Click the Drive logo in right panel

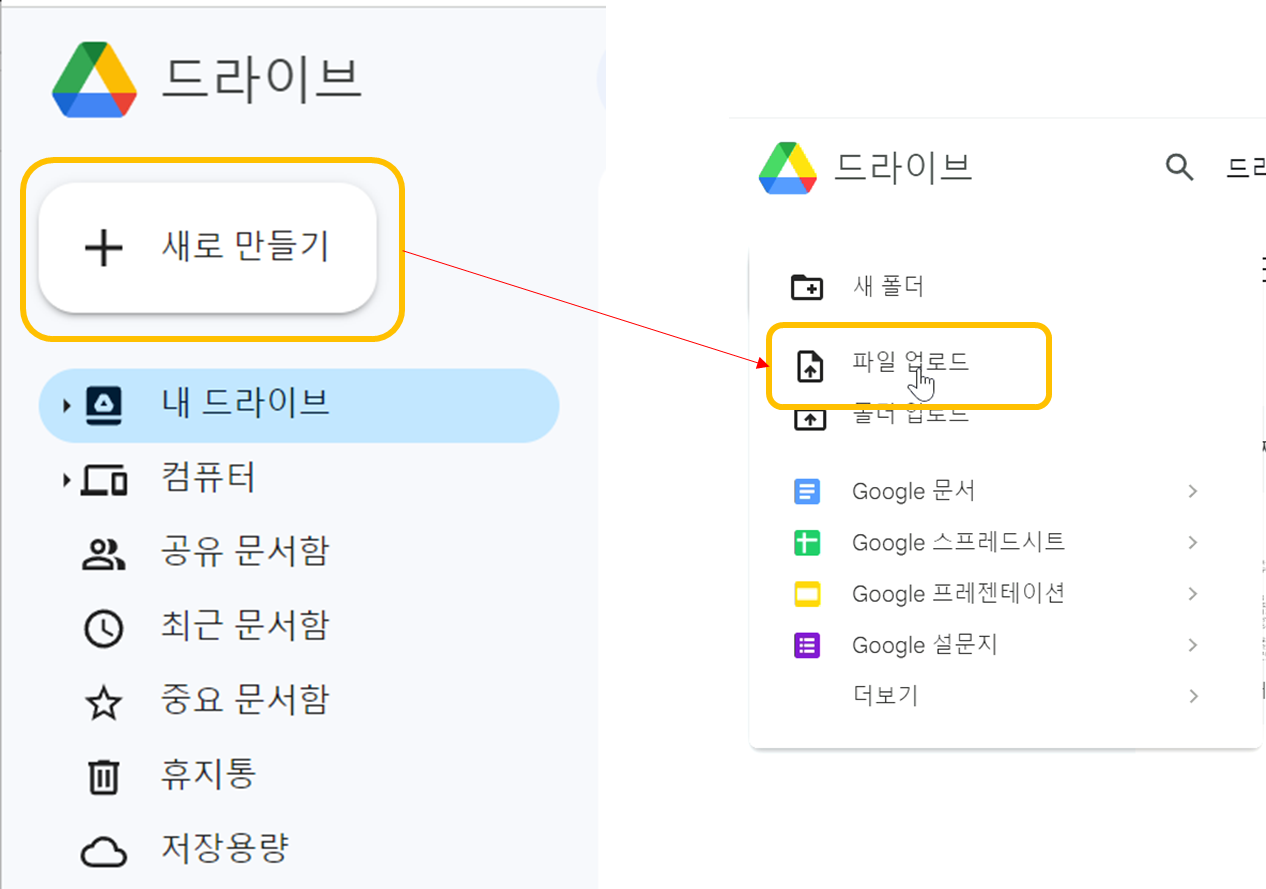pyautogui.click(x=790, y=167)
